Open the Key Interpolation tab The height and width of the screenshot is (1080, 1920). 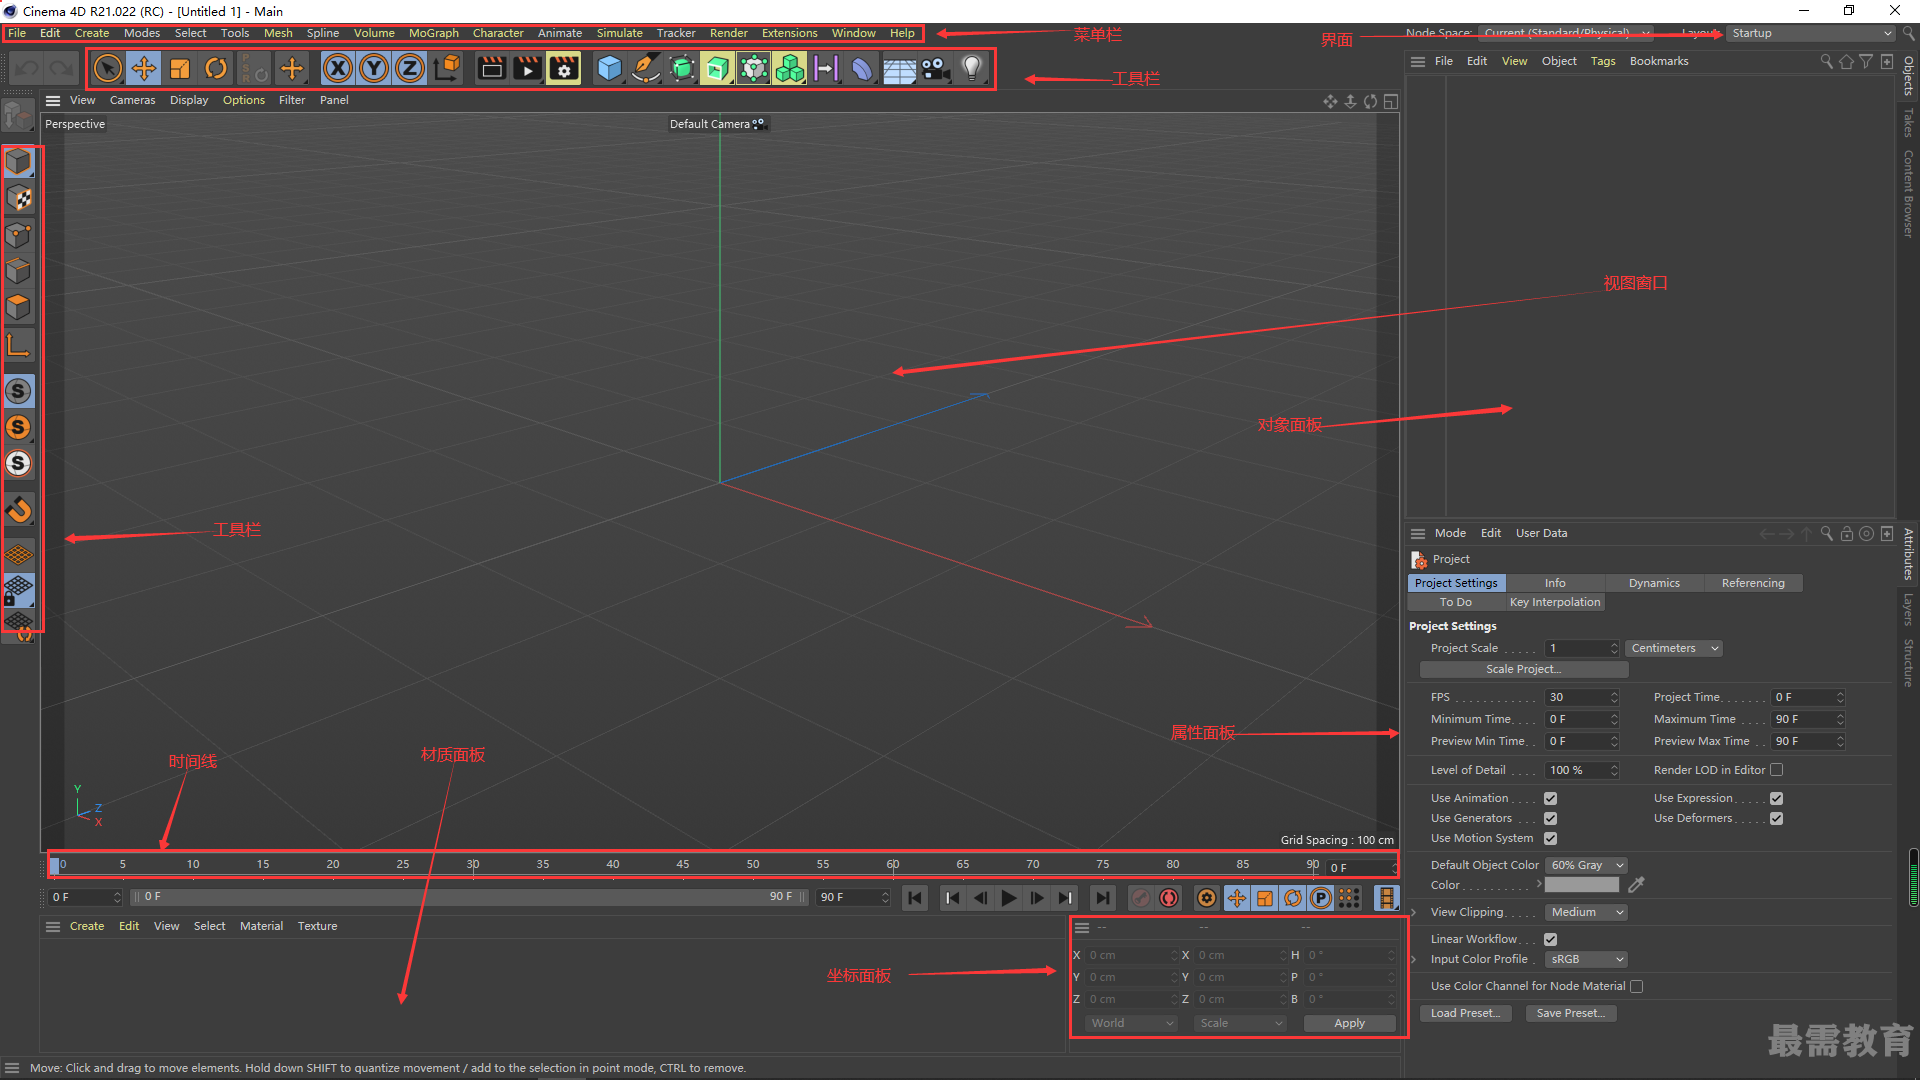point(1555,602)
